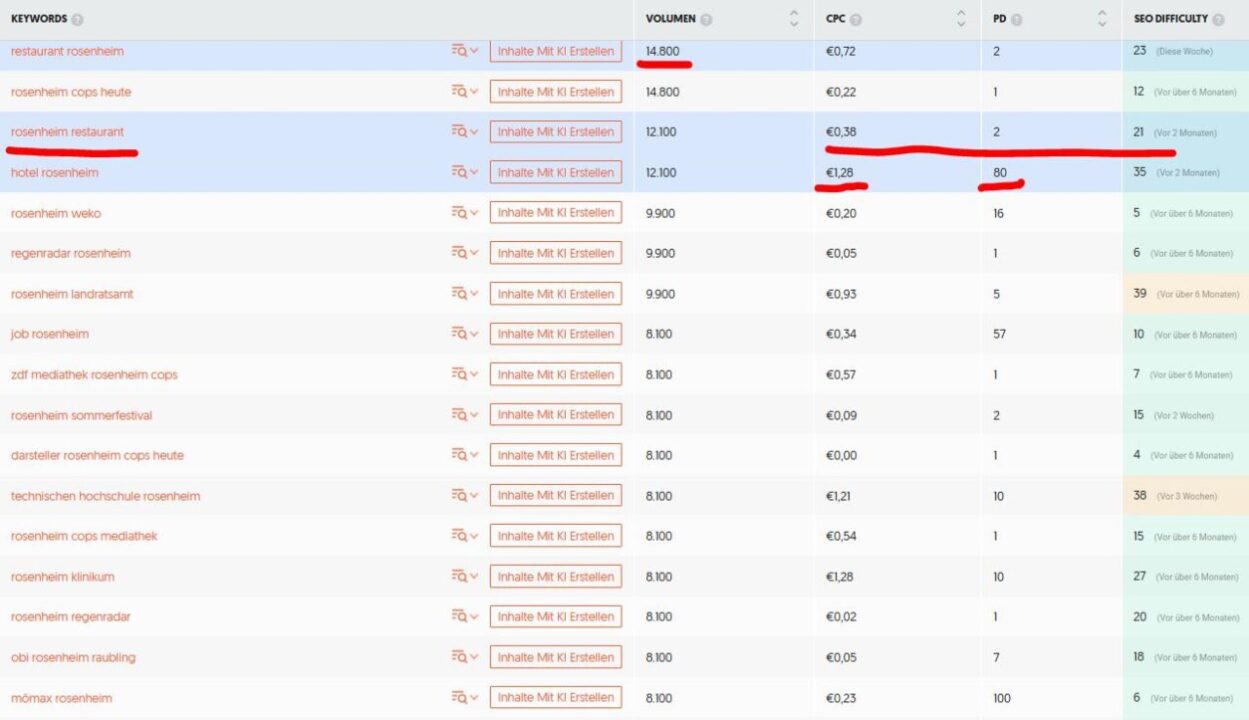Show help tooltip next to Keywords header

pos(78,19)
